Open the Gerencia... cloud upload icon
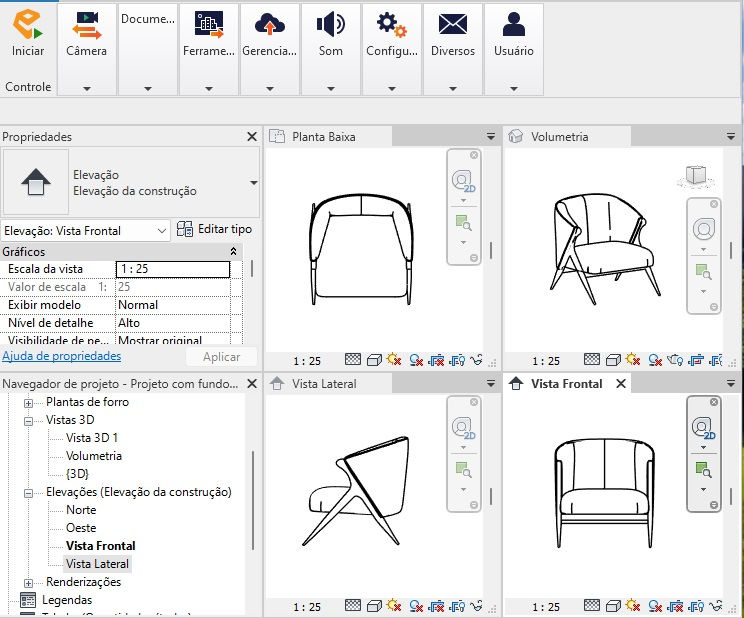Viewport: 744px width, 618px height. click(270, 25)
